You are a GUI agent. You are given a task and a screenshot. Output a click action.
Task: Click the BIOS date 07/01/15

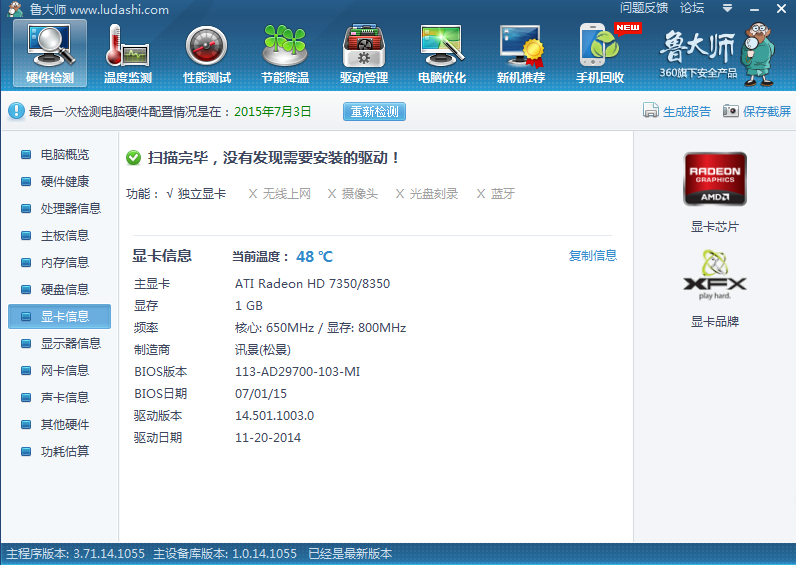click(261, 393)
